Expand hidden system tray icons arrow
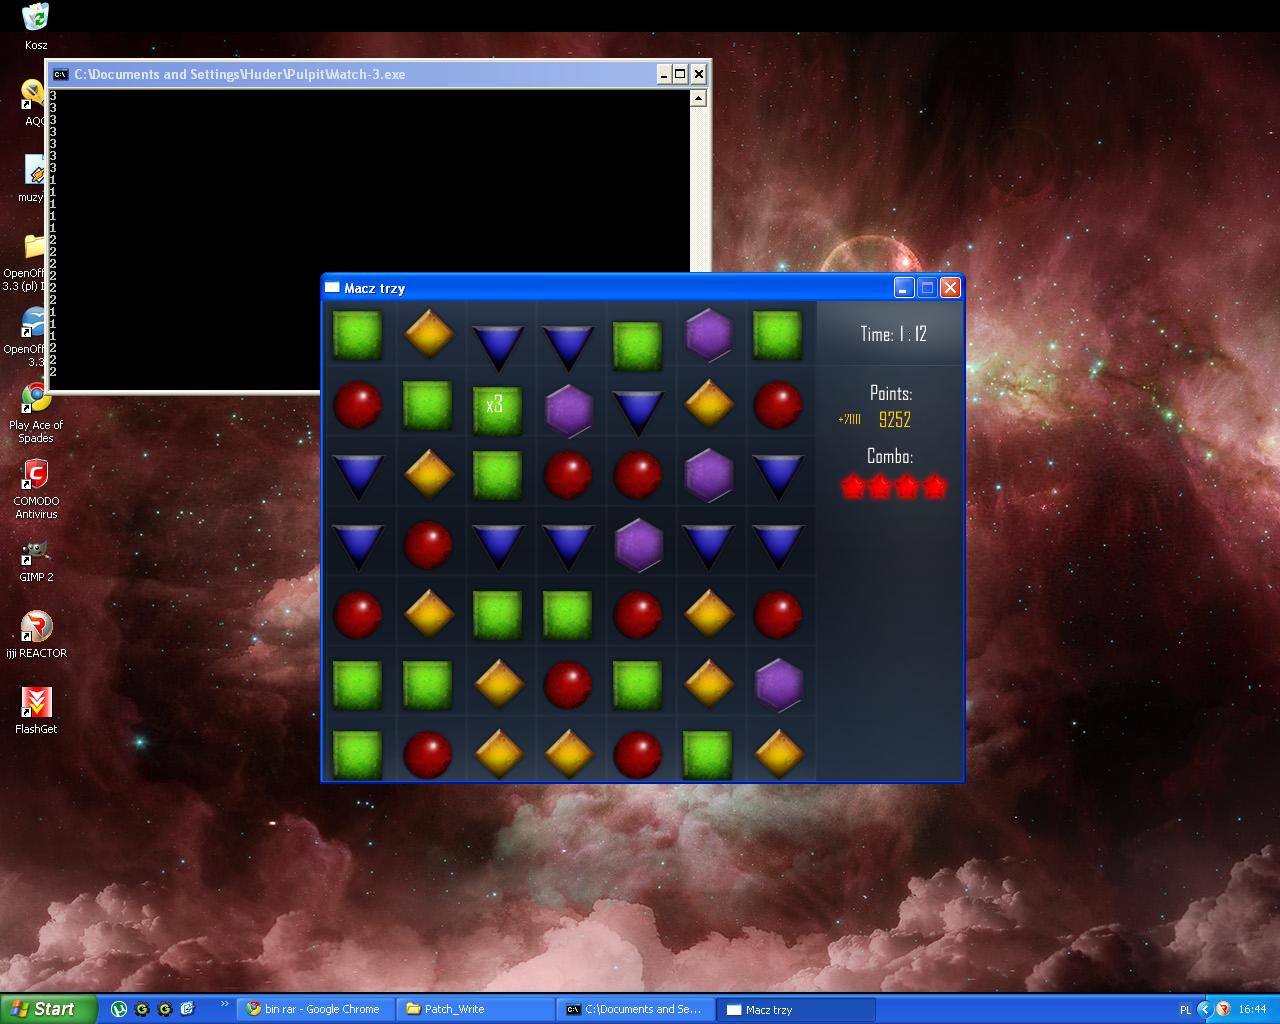Screen dimensions: 1280x1024 [1204, 1009]
